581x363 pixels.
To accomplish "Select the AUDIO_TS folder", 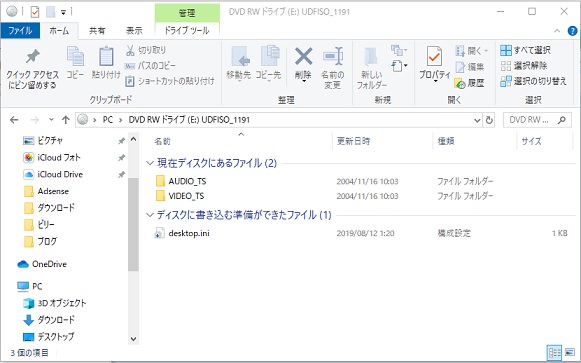I will coord(180,181).
